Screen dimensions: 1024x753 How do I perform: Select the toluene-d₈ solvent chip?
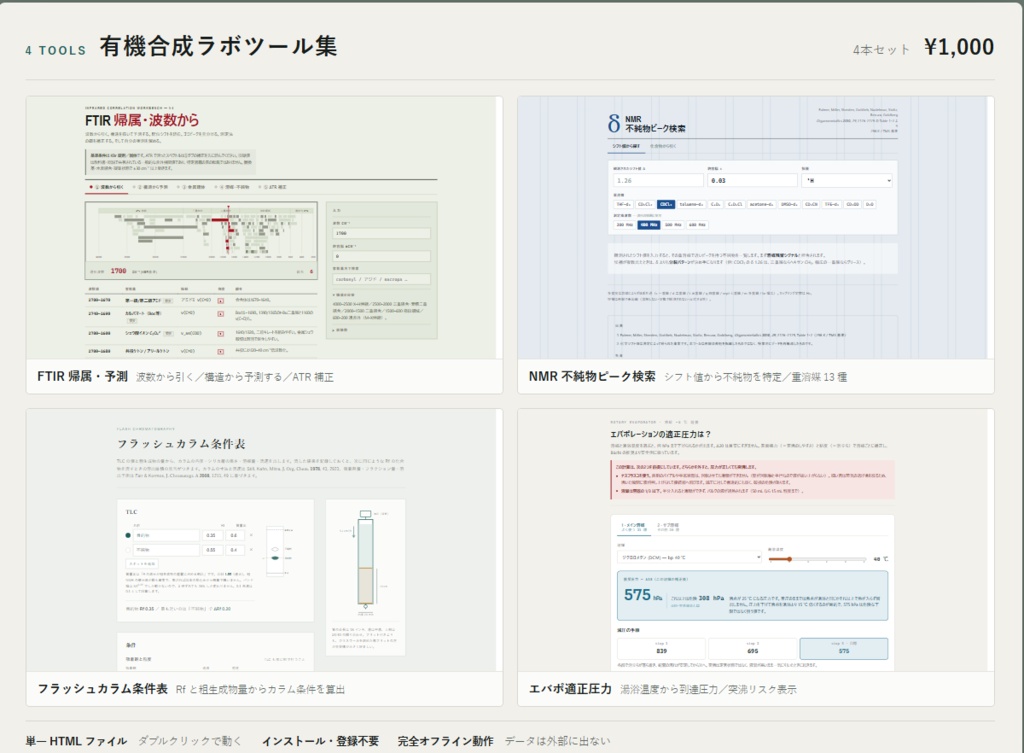[x=692, y=204]
